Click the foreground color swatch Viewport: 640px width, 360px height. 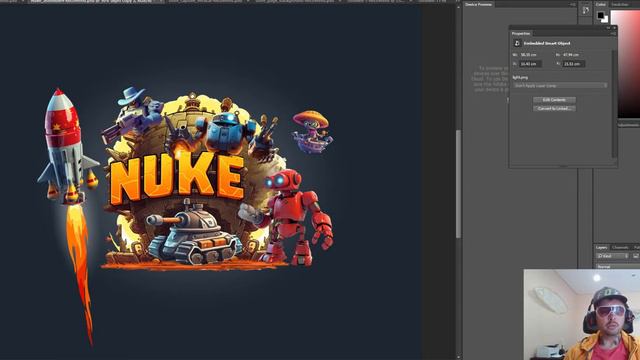[600, 15]
